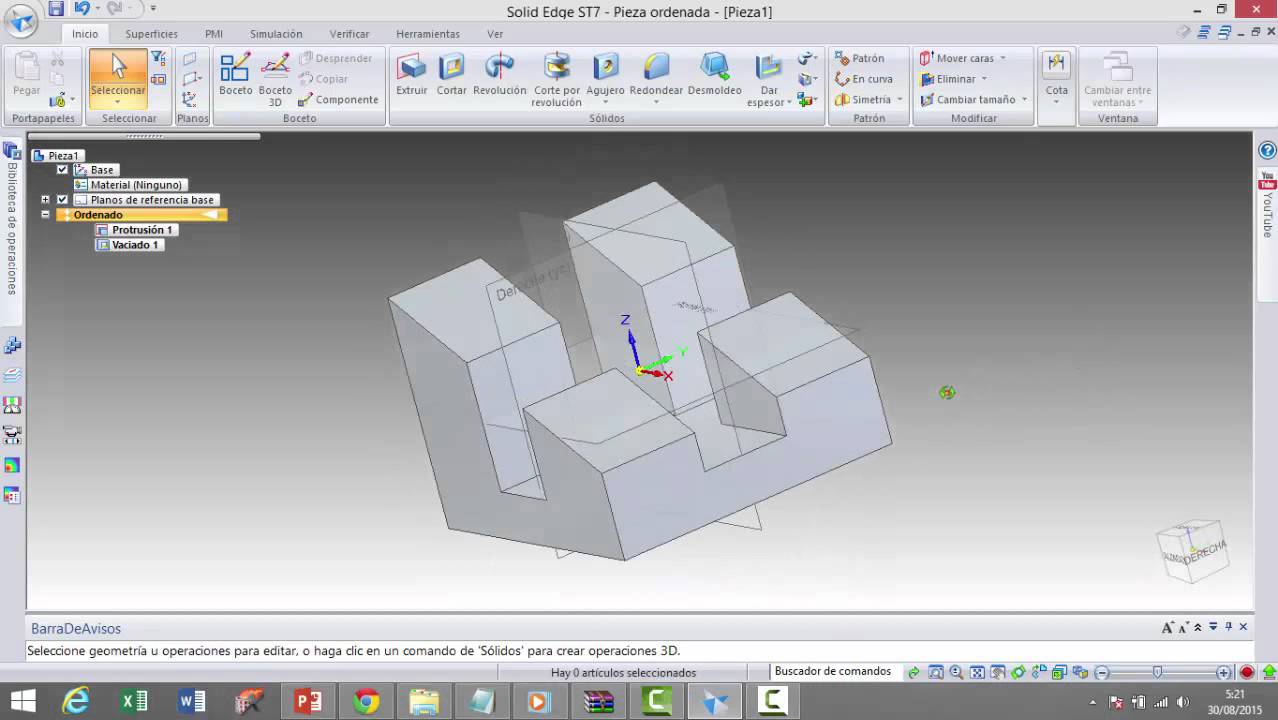This screenshot has height=720, width=1278.
Task: Click the undo arrow in quick access
Action: click(x=82, y=8)
